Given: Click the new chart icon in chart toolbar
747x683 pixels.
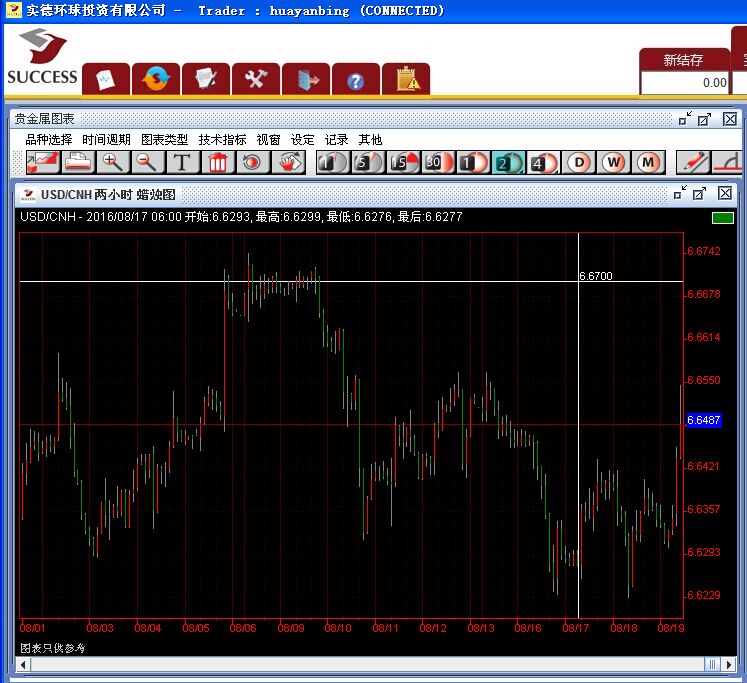Looking at the screenshot, I should pos(43,163).
